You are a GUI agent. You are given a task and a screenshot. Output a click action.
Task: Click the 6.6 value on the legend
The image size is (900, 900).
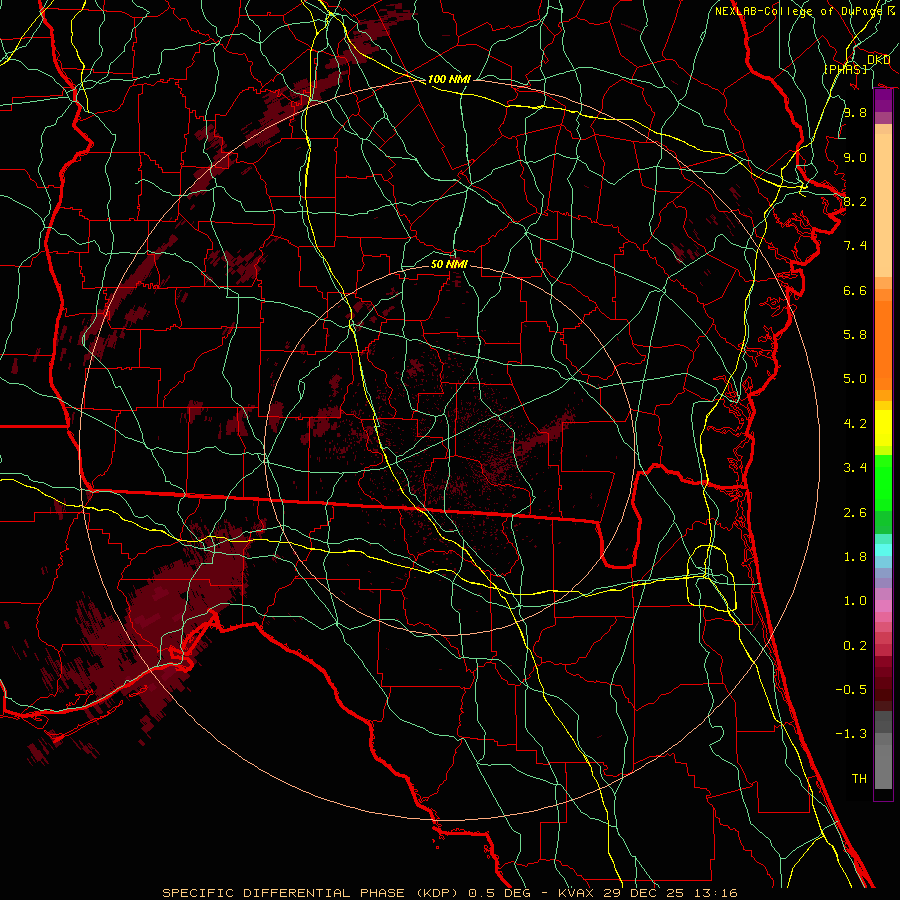point(854,291)
